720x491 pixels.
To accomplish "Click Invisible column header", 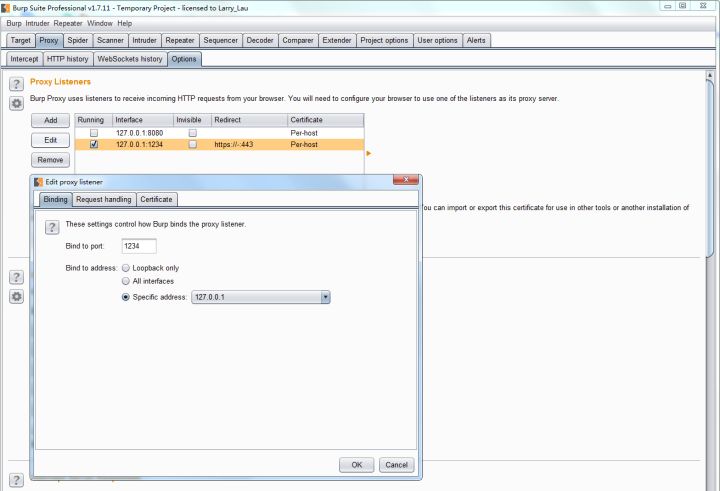I will pyautogui.click(x=192, y=120).
